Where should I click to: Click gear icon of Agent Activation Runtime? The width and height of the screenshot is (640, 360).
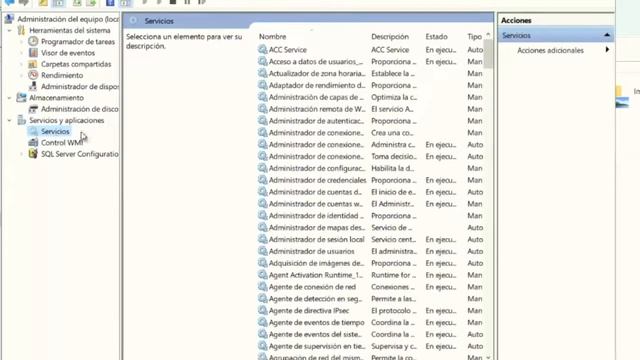262,275
